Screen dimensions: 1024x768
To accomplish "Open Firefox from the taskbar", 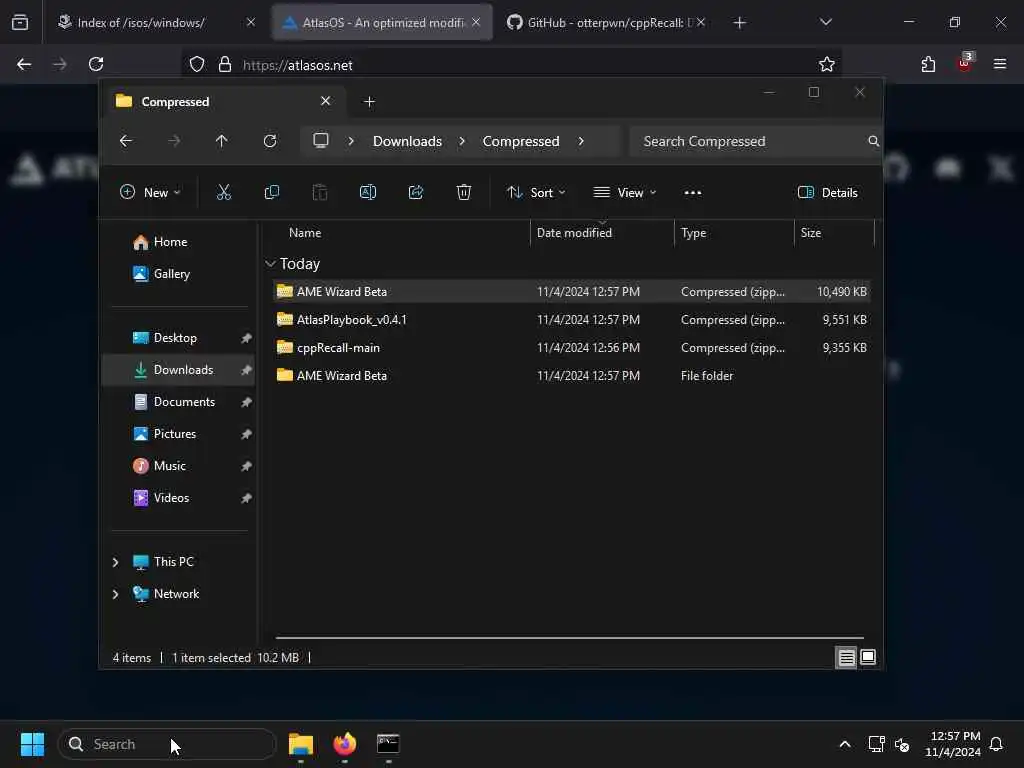I will (345, 744).
